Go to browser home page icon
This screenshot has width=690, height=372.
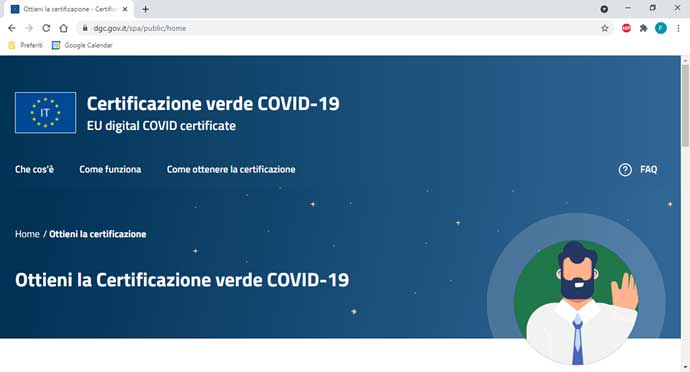[x=63, y=28]
